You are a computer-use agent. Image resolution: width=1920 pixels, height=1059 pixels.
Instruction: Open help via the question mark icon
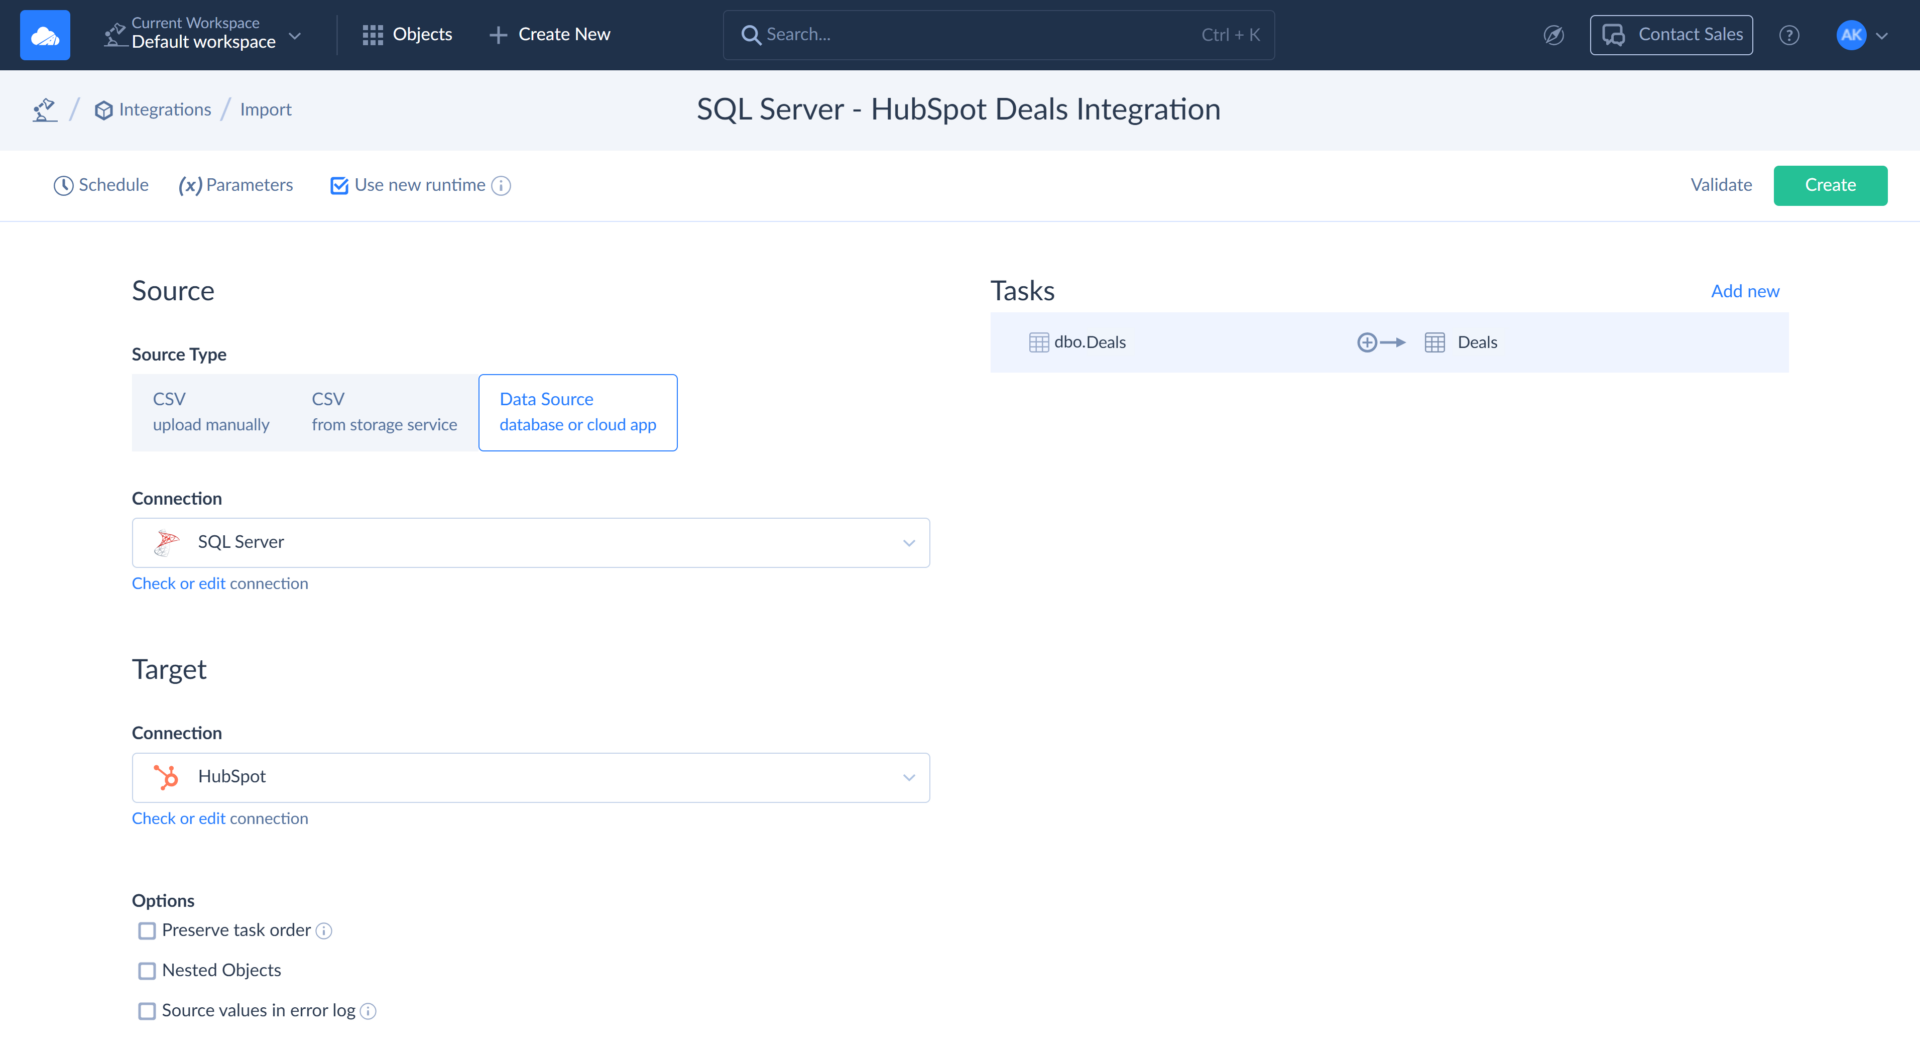tap(1789, 35)
